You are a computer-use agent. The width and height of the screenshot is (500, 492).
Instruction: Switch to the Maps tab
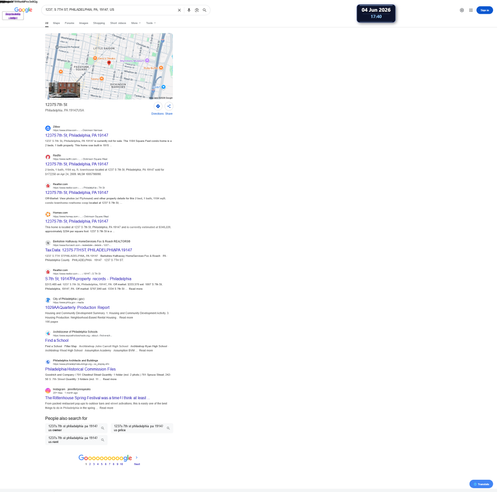point(57,23)
